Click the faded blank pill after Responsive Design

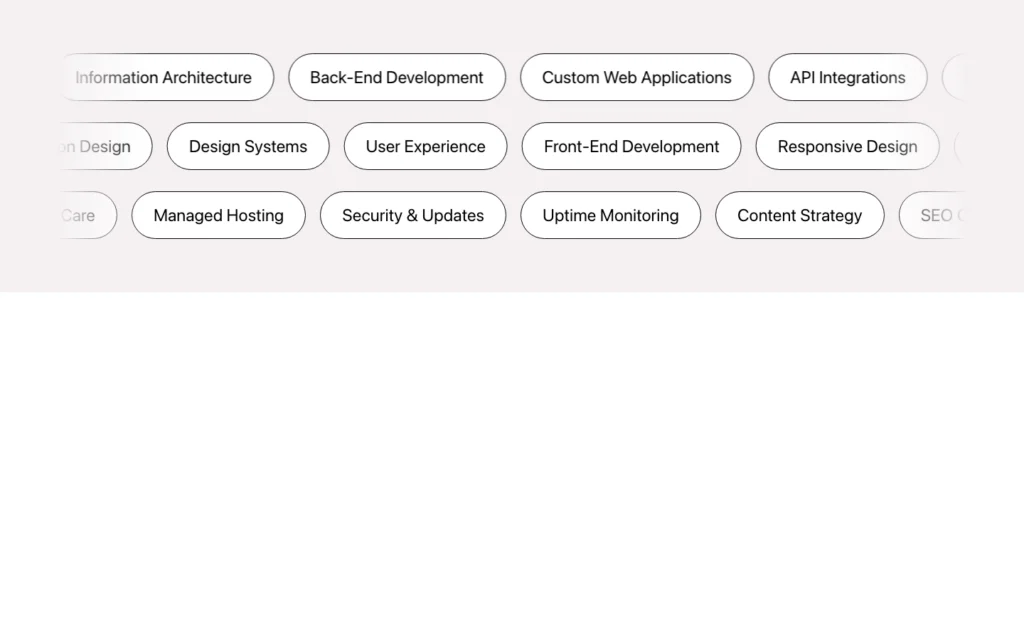point(960,146)
